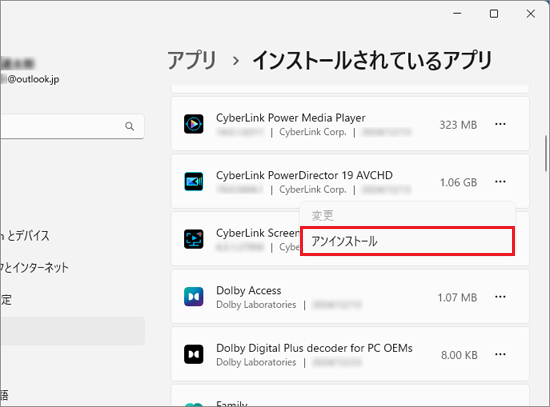Click the Dolby Digital Plus decoder icon
550x407 pixels.
[x=194, y=354]
